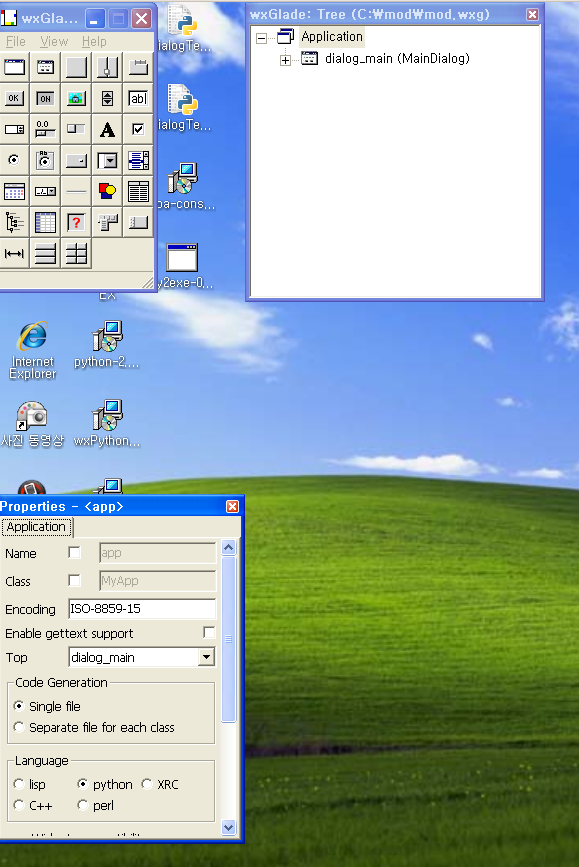Select the GridSizer tool
The width and height of the screenshot is (579, 867).
76,254
